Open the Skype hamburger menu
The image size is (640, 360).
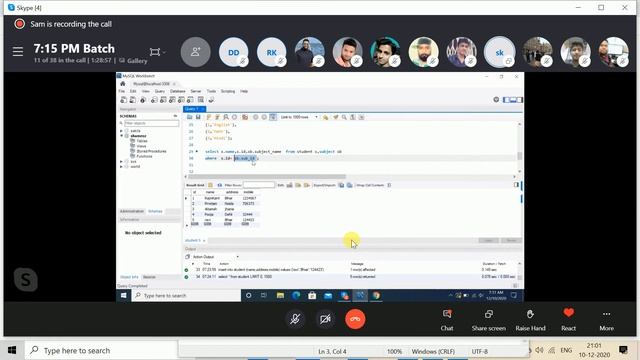18,52
